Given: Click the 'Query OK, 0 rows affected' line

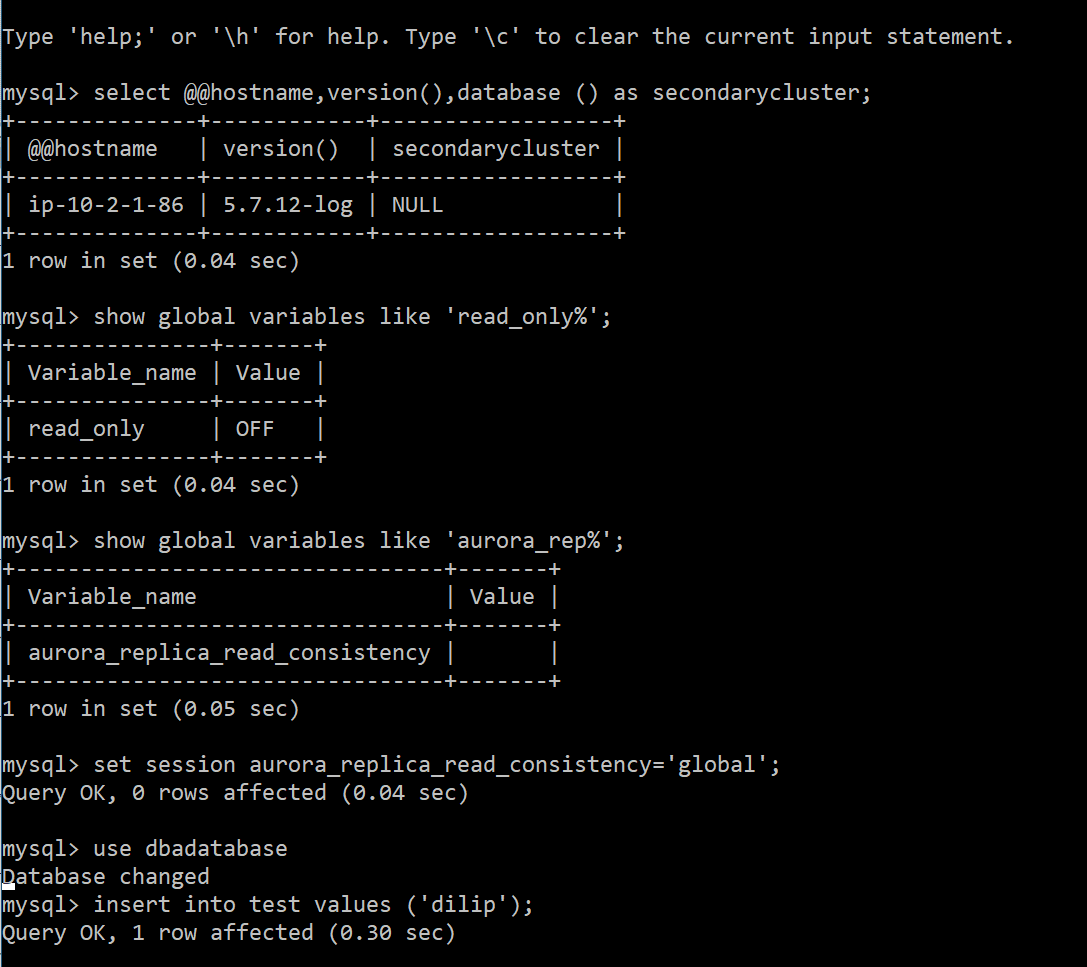Looking at the screenshot, I should tap(235, 793).
